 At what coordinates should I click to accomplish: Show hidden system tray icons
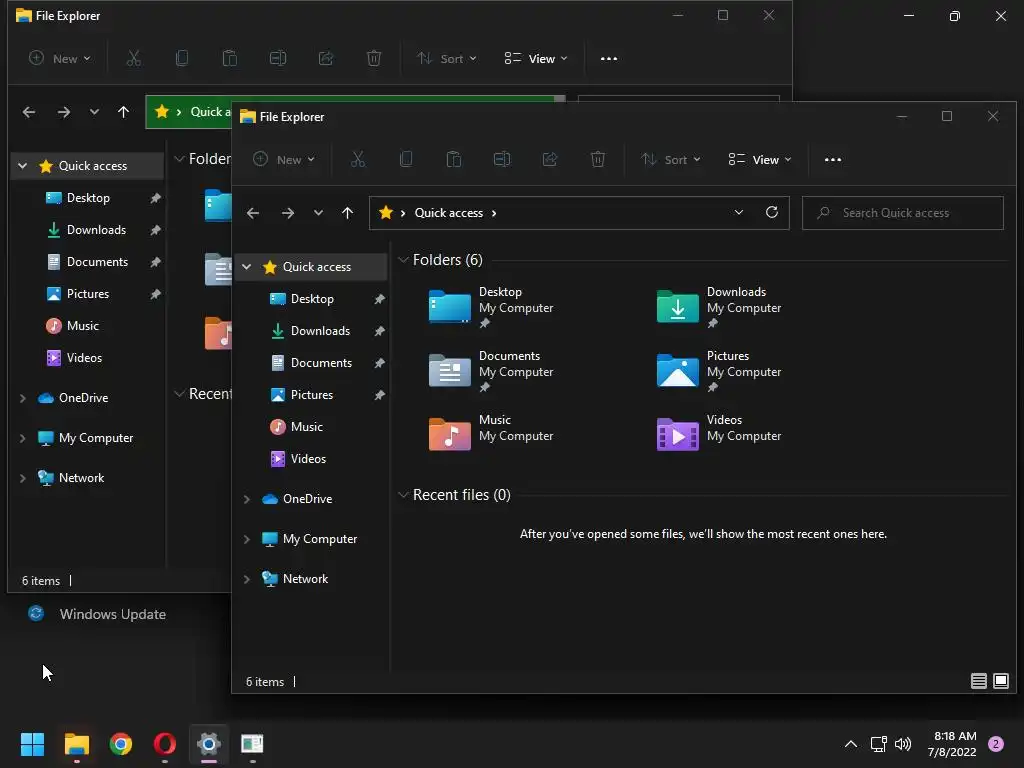coord(850,744)
